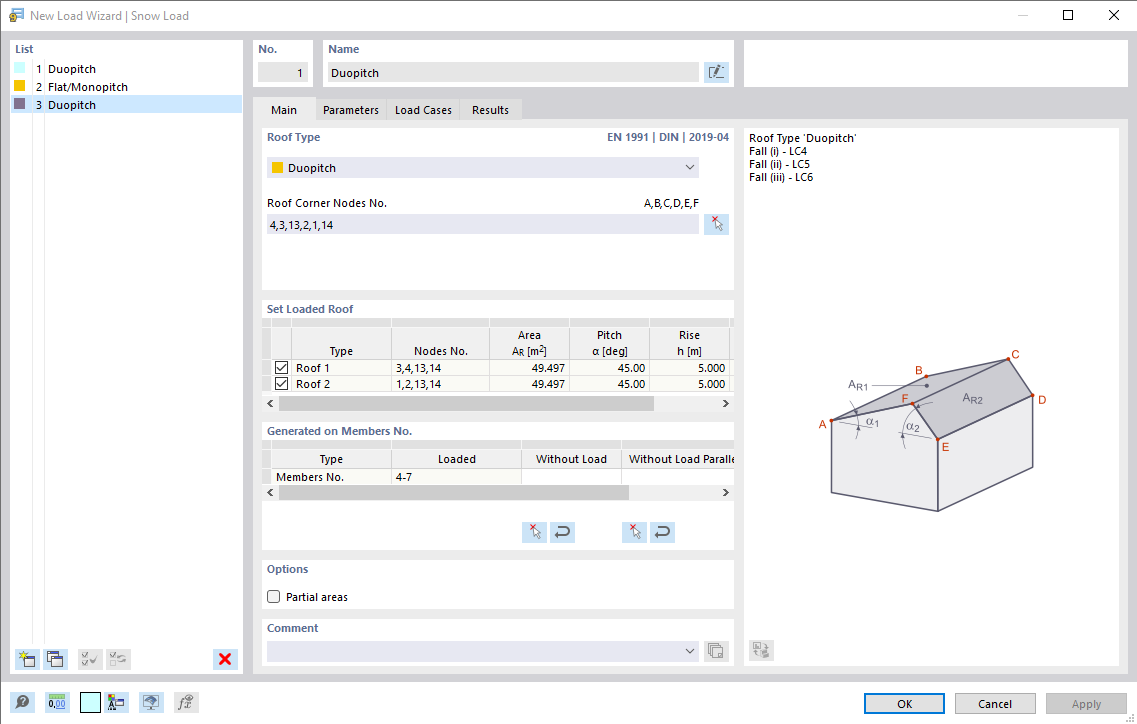Create a new snow load with new-wizard icon
Screen dimensions: 1137x724
(x=26, y=659)
